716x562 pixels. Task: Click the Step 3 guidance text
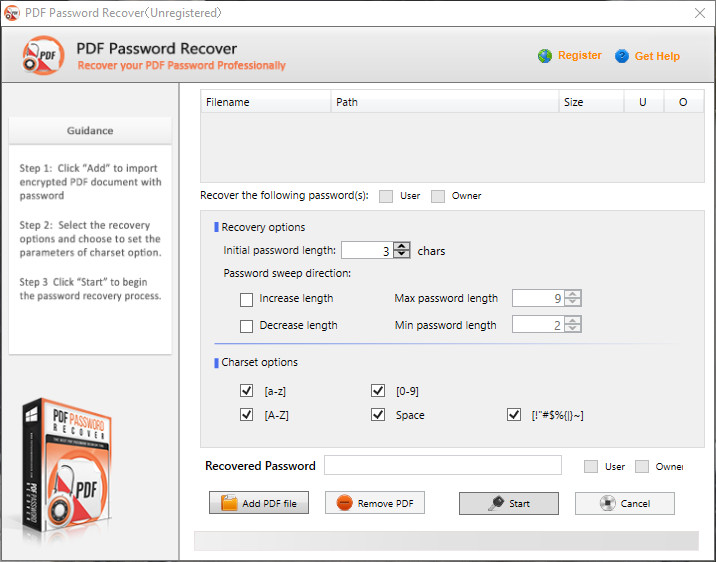[90, 289]
